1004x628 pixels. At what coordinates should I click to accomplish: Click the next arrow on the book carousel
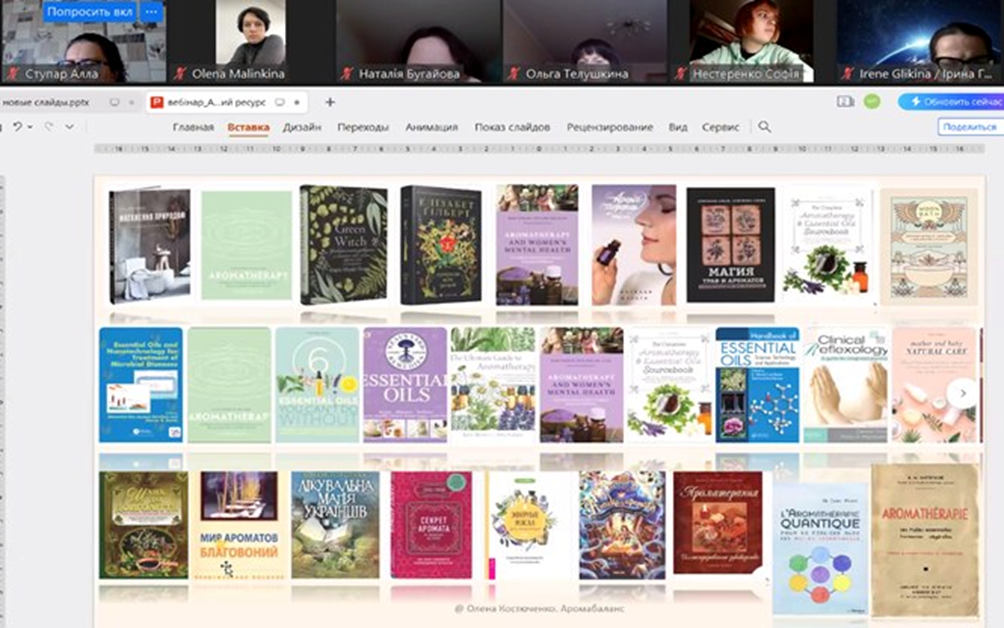tap(963, 393)
